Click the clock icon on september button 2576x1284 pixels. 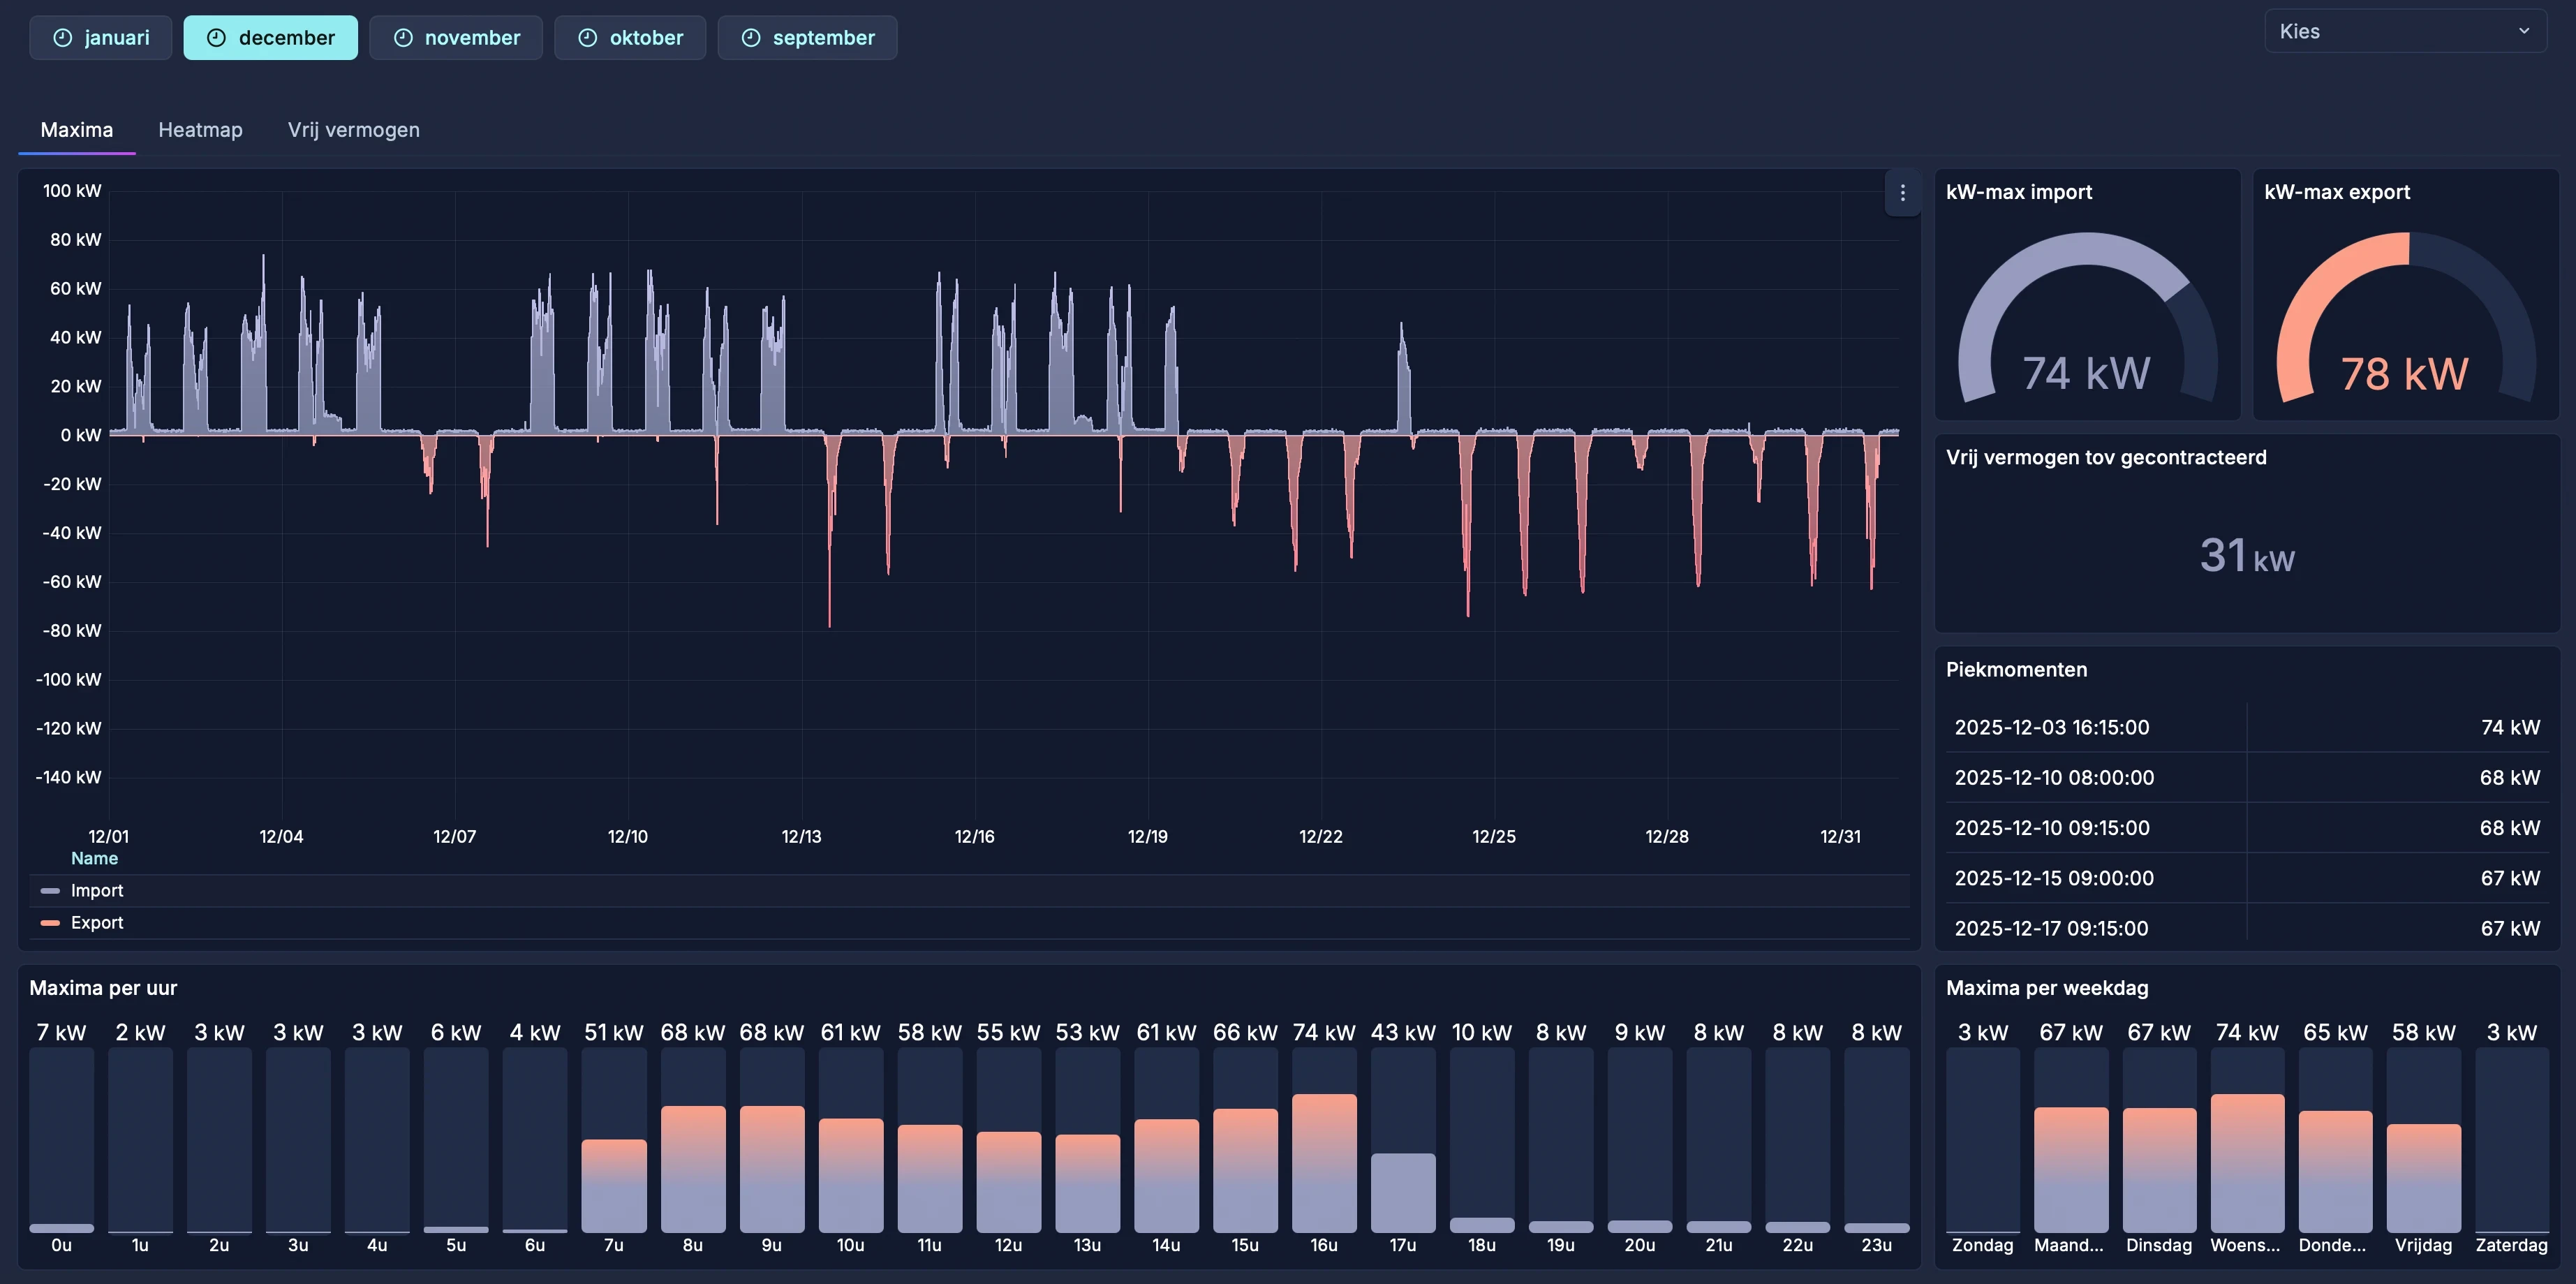(751, 38)
